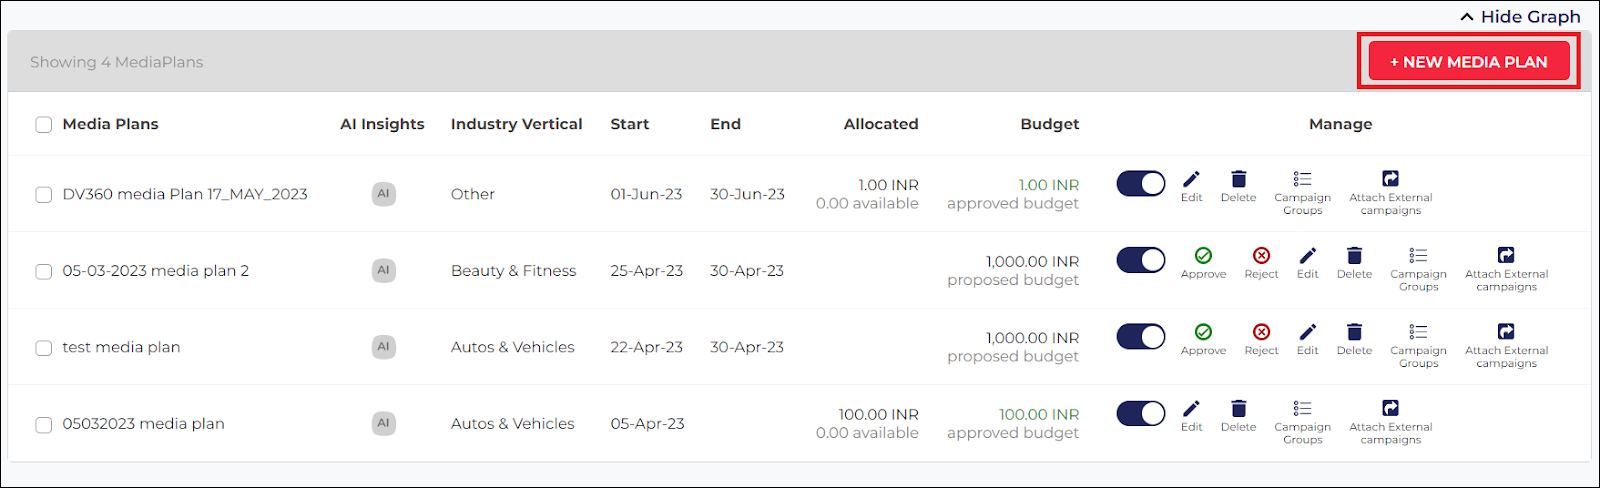The width and height of the screenshot is (1600, 488).
Task: Open Campaign Groups for test media plan
Action: coord(1418,346)
